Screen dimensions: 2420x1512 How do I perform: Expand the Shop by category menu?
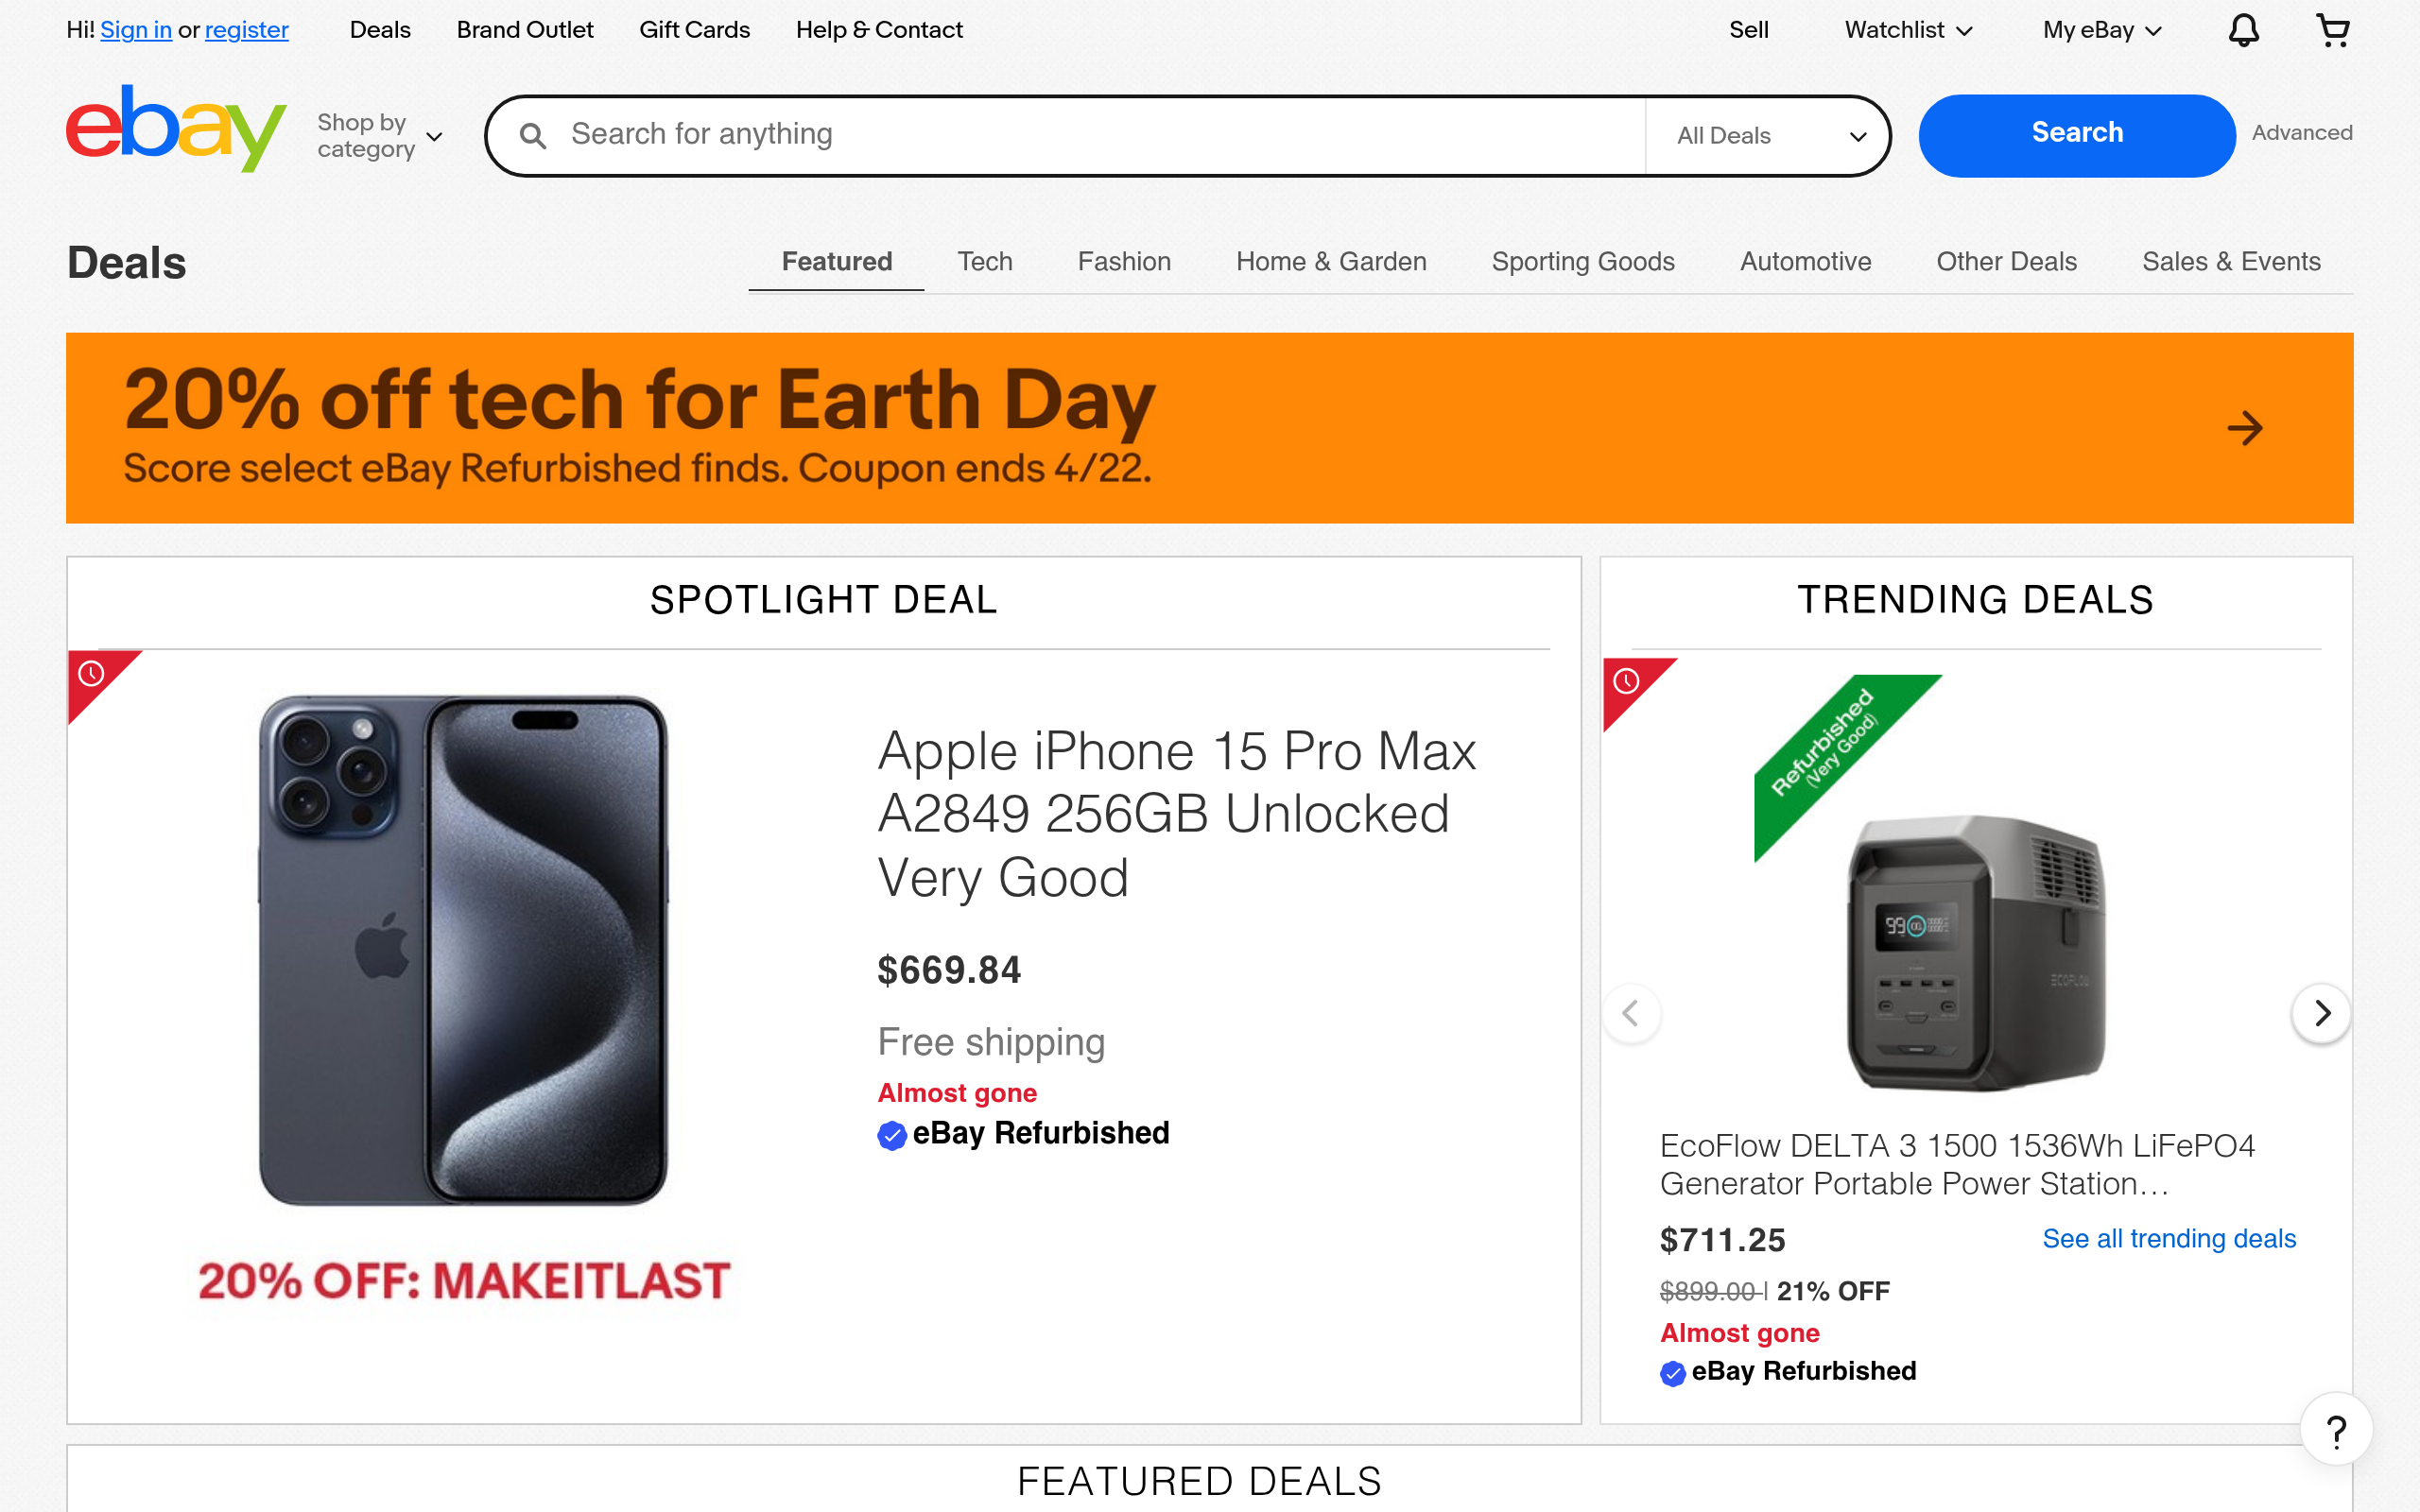[x=379, y=136]
